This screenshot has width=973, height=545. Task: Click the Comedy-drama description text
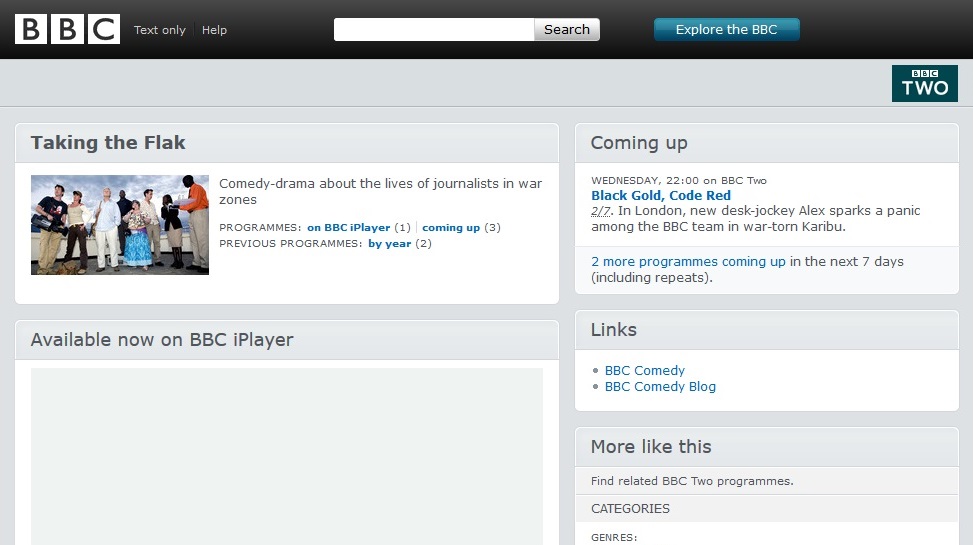380,191
